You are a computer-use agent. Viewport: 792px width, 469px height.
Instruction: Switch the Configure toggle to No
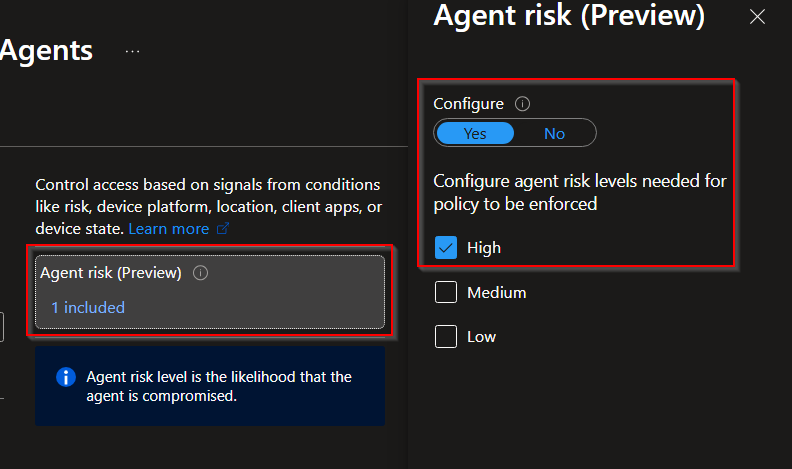tap(554, 133)
